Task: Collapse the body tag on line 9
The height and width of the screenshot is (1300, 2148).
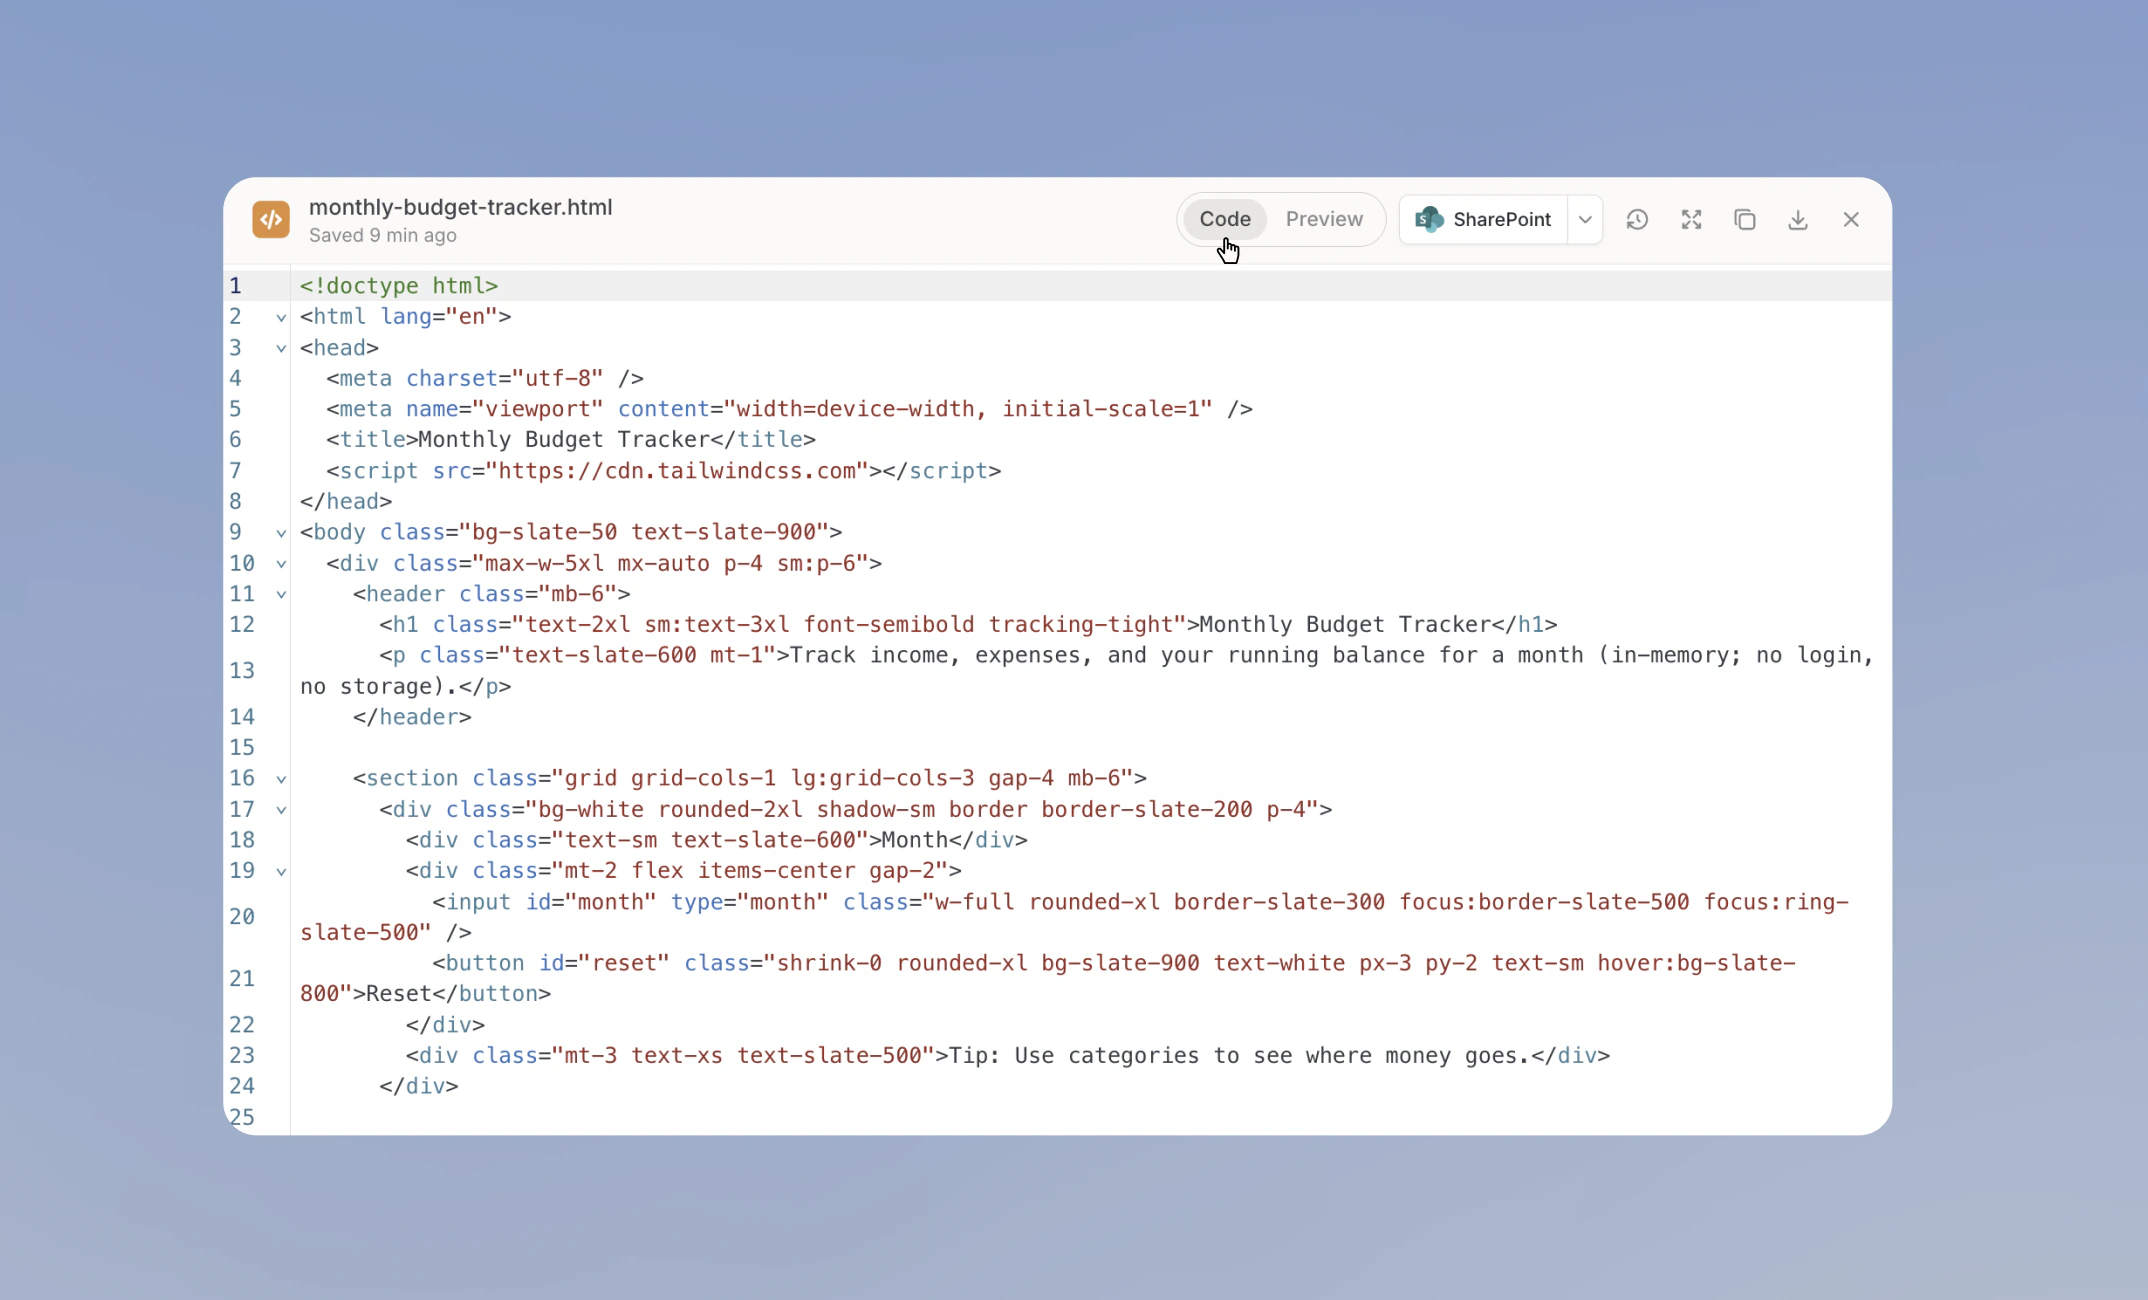Action: click(281, 533)
